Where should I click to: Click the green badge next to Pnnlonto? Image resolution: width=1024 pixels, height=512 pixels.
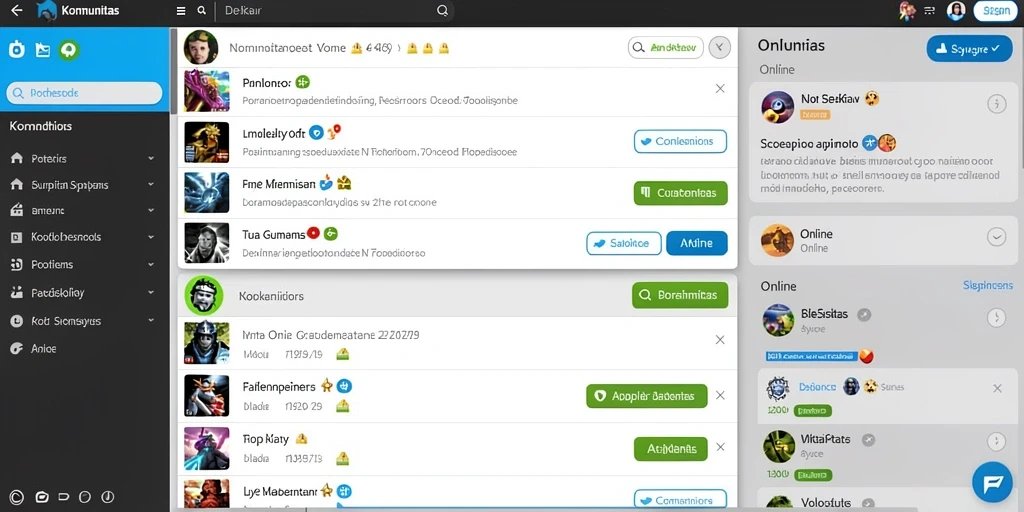(x=302, y=82)
